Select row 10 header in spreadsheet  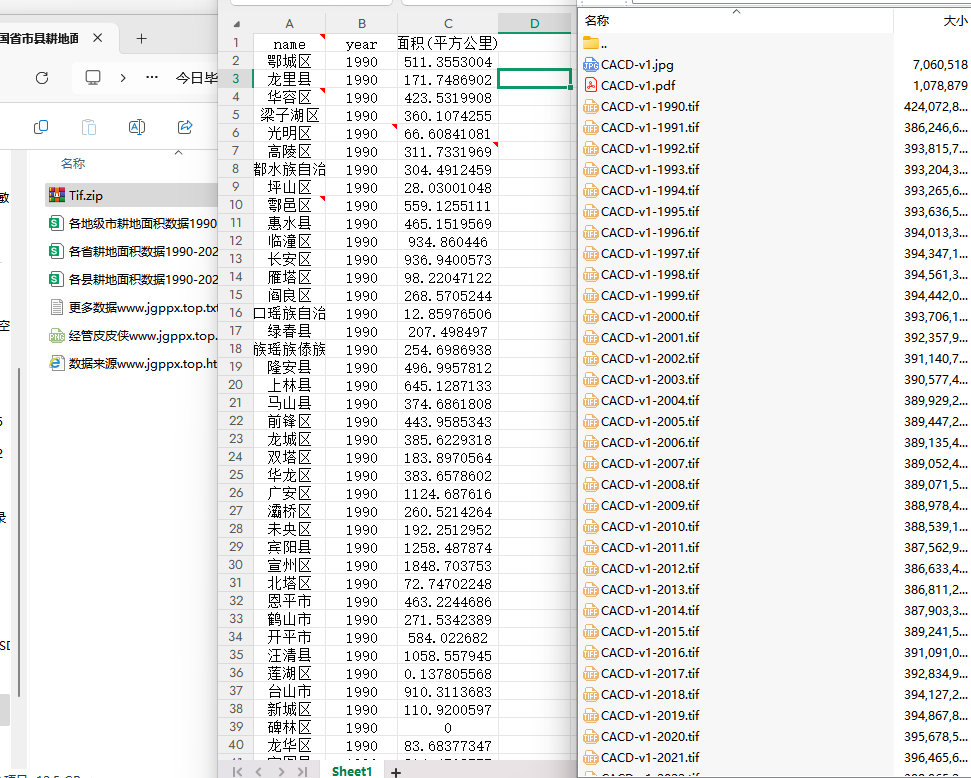(235, 205)
